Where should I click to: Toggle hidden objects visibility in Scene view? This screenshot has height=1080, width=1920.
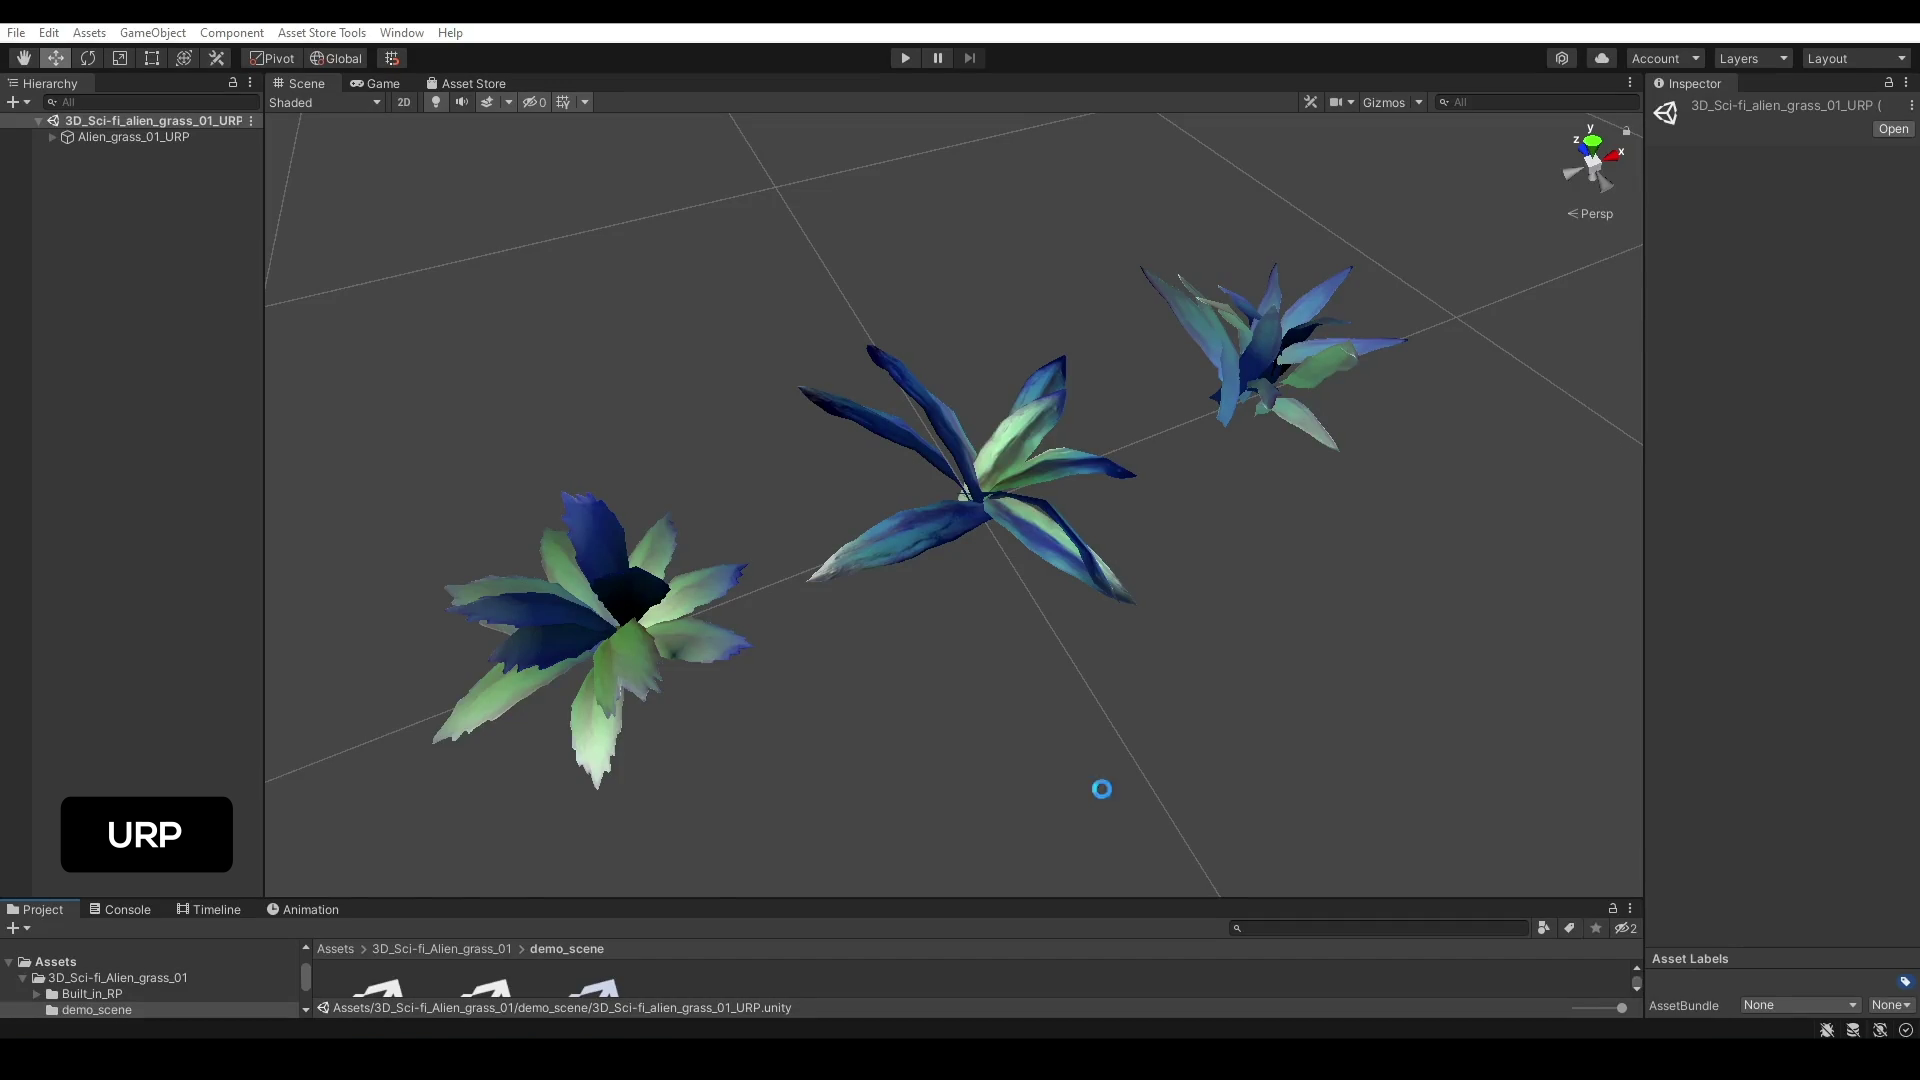pos(535,102)
